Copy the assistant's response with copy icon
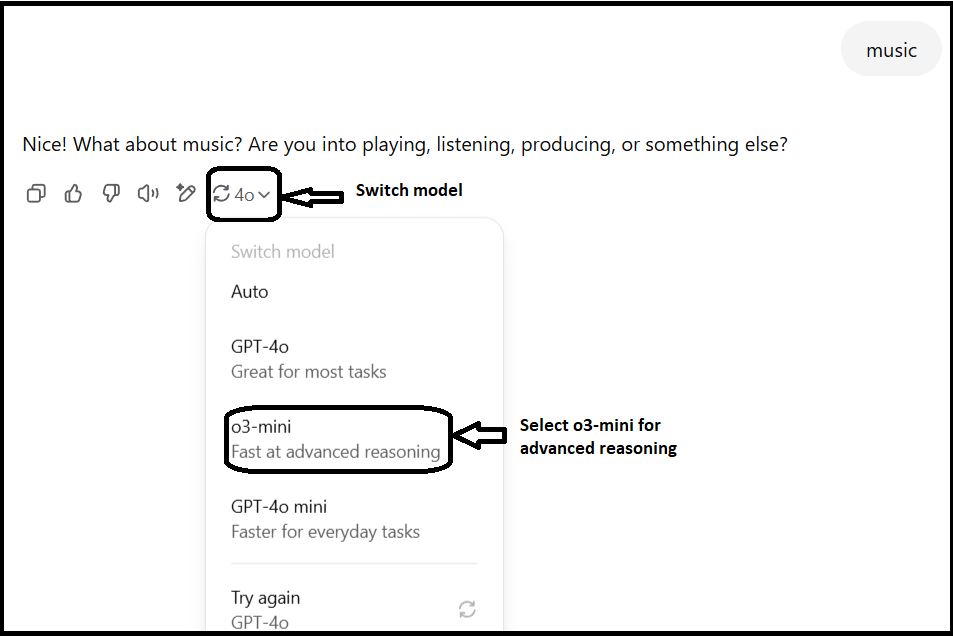 click(x=36, y=194)
